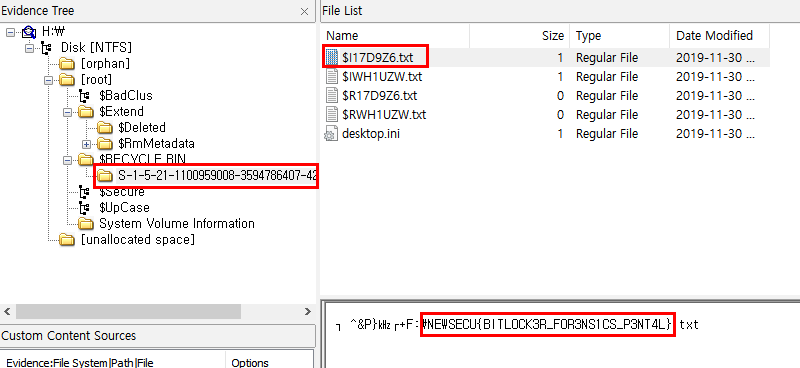Click the Custom Content Sources panel header
This screenshot has height=368, width=800.
click(158, 336)
